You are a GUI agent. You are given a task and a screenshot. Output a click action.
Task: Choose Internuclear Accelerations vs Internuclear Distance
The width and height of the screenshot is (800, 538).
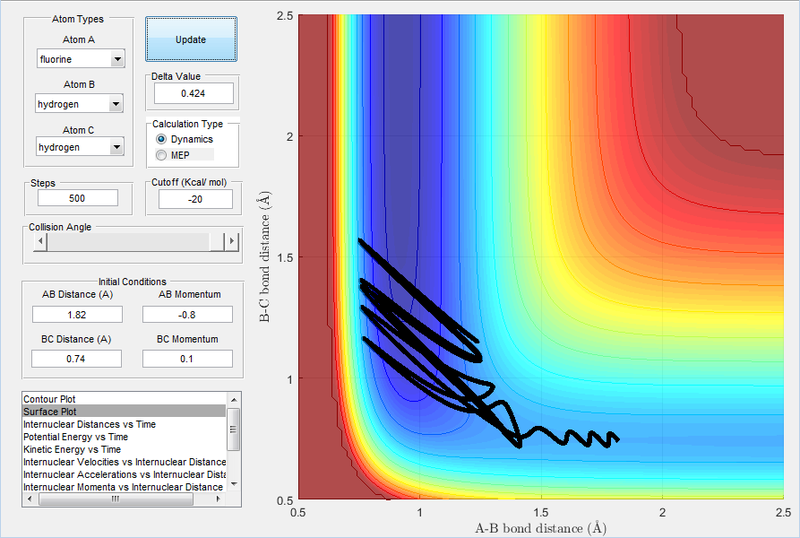(124, 475)
